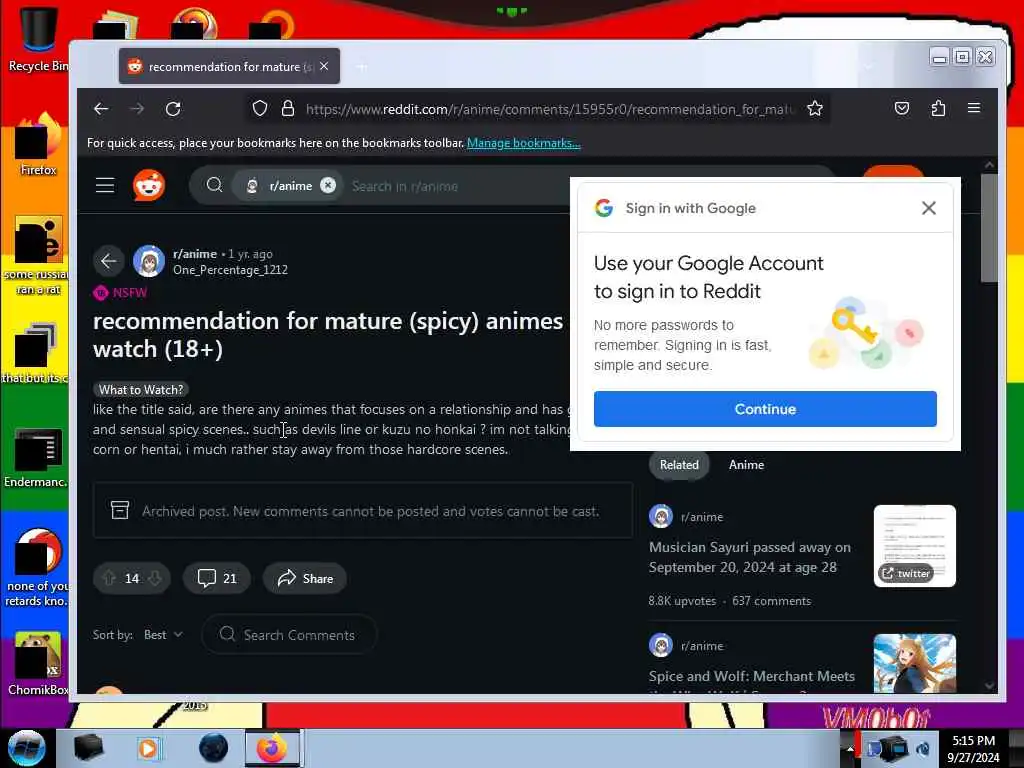Reload the Reddit page
The height and width of the screenshot is (768, 1024).
click(173, 109)
